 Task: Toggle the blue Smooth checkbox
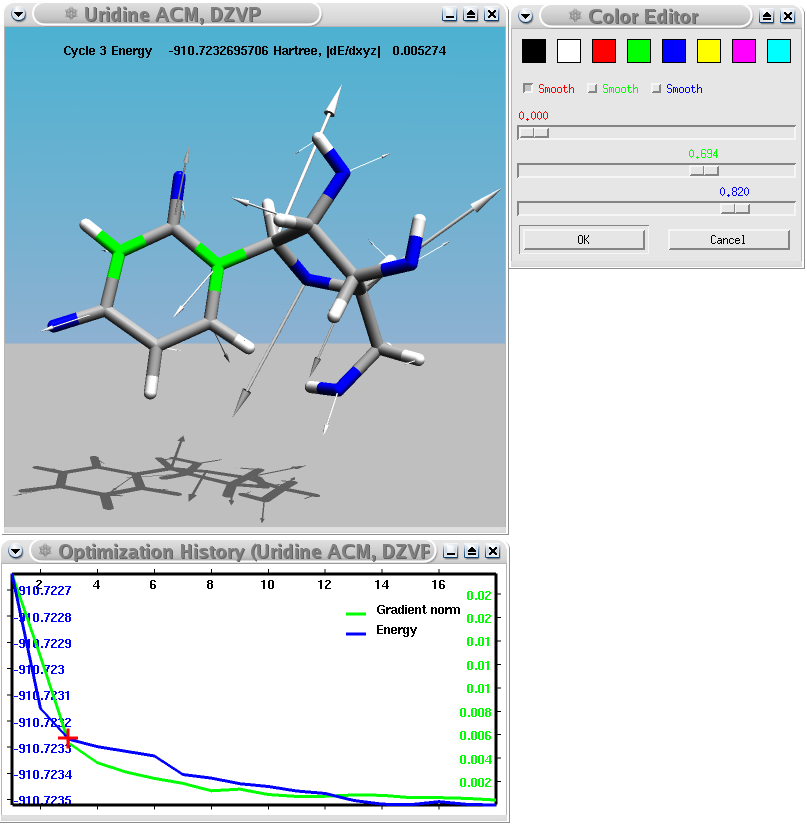pyautogui.click(x=656, y=89)
